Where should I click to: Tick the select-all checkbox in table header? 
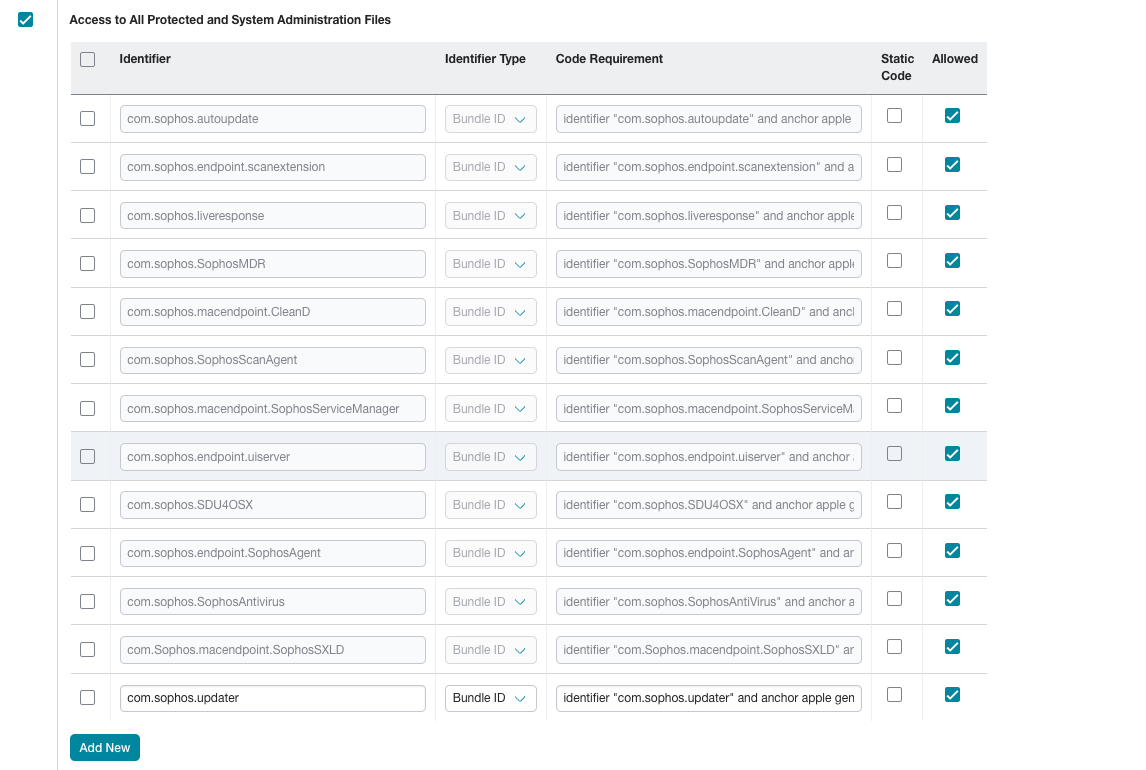[x=88, y=59]
